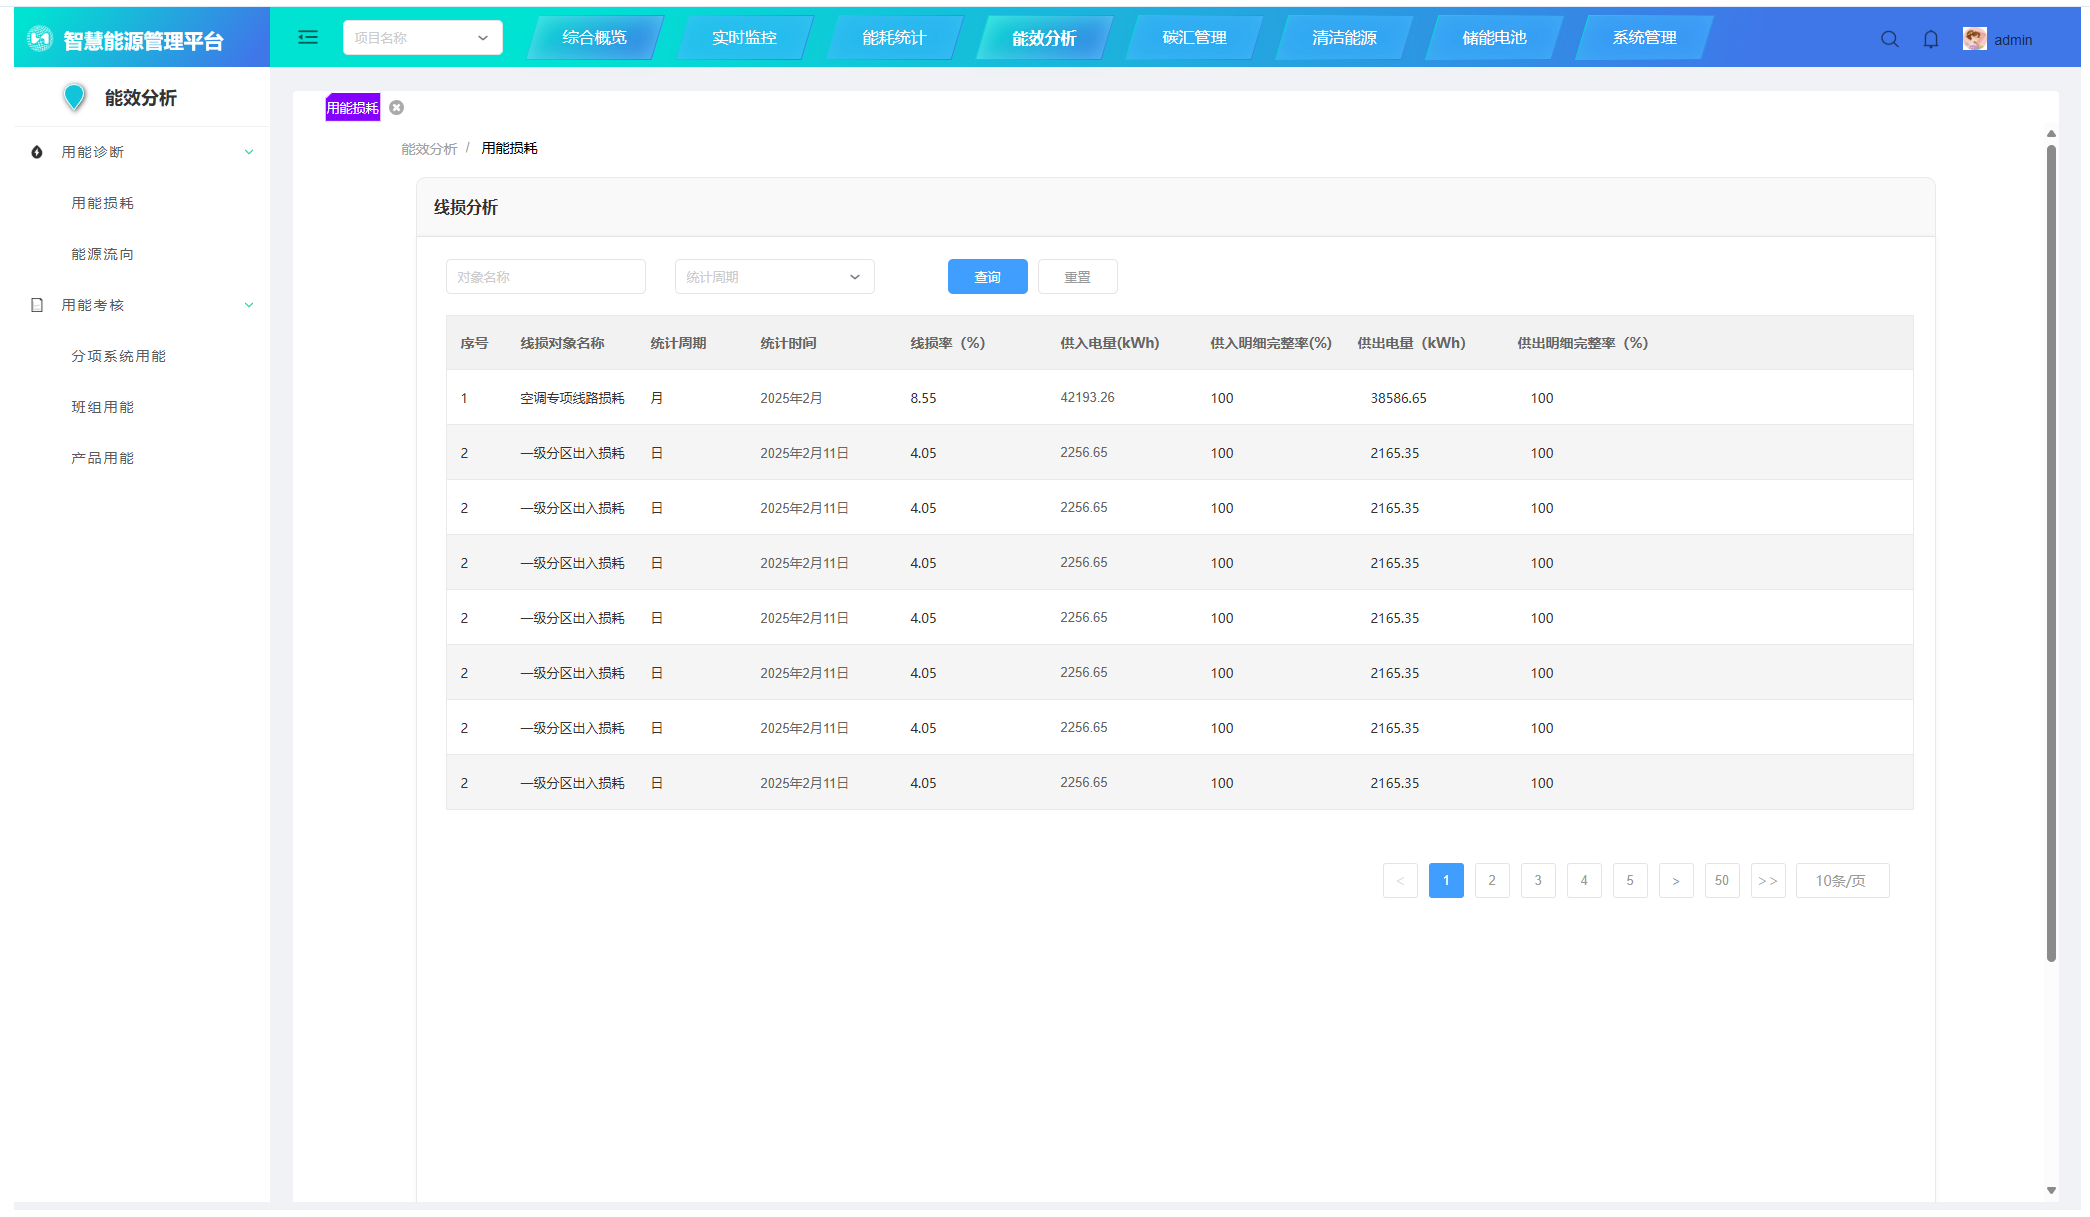The height and width of the screenshot is (1217, 2090).
Task: Collapse the 用能诊断 menu chevron
Action: click(x=249, y=152)
